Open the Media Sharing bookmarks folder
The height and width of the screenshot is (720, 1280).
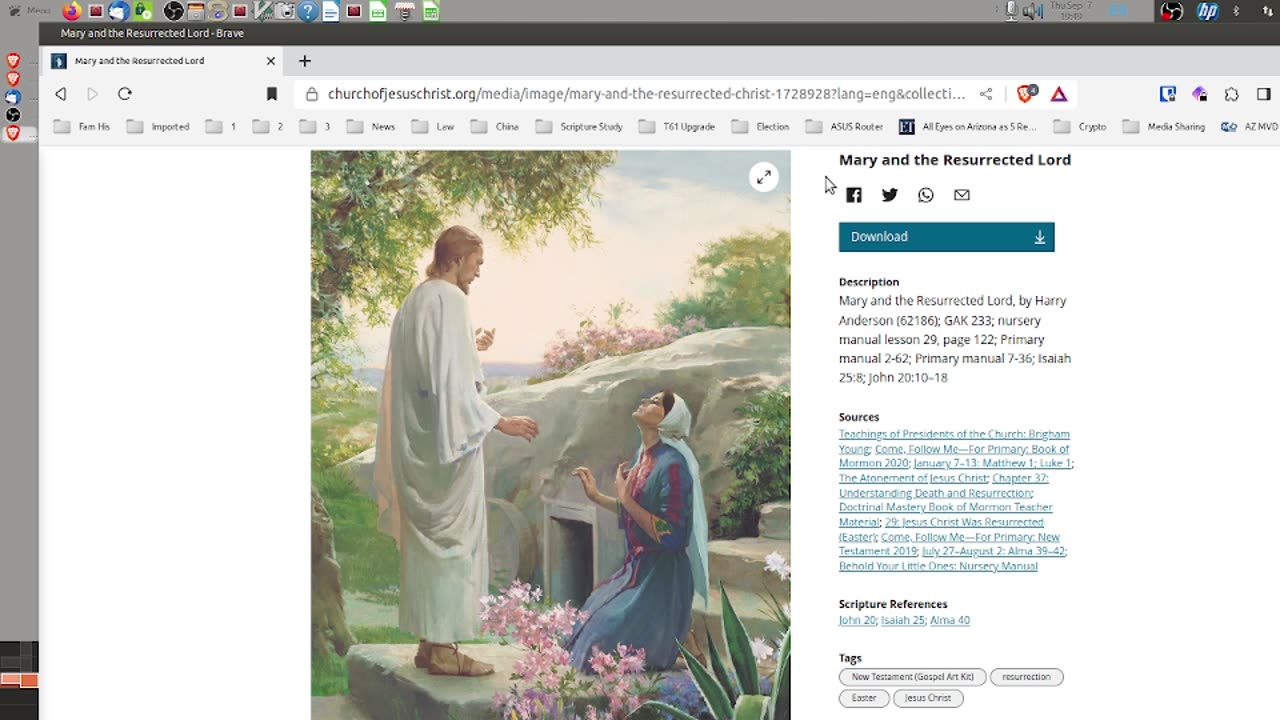[x=1164, y=127]
